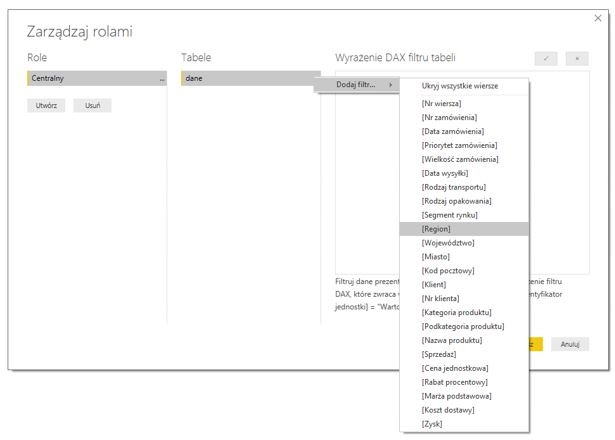Screen dimensions: 615x440
Task: Pick the [Region] column filter
Action: coord(436,229)
